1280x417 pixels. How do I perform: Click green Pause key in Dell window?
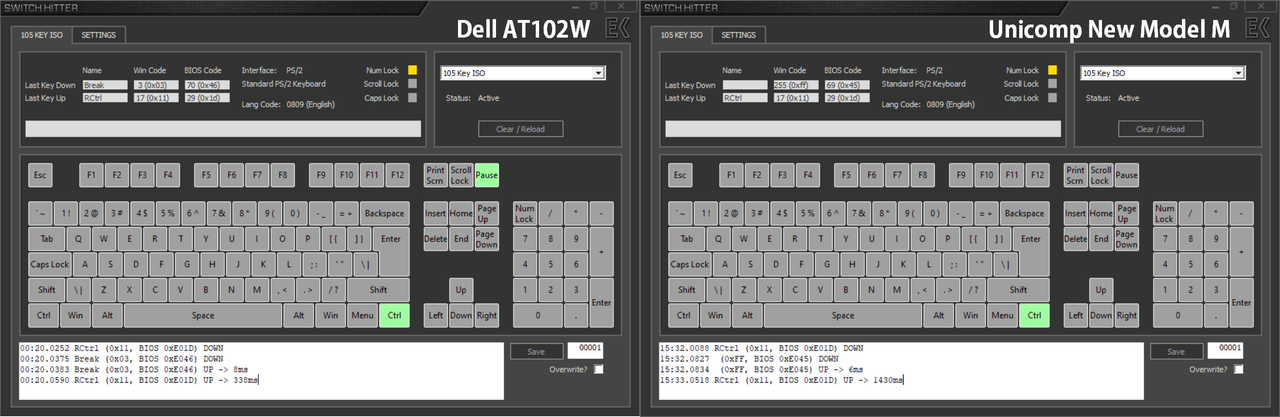click(x=487, y=175)
